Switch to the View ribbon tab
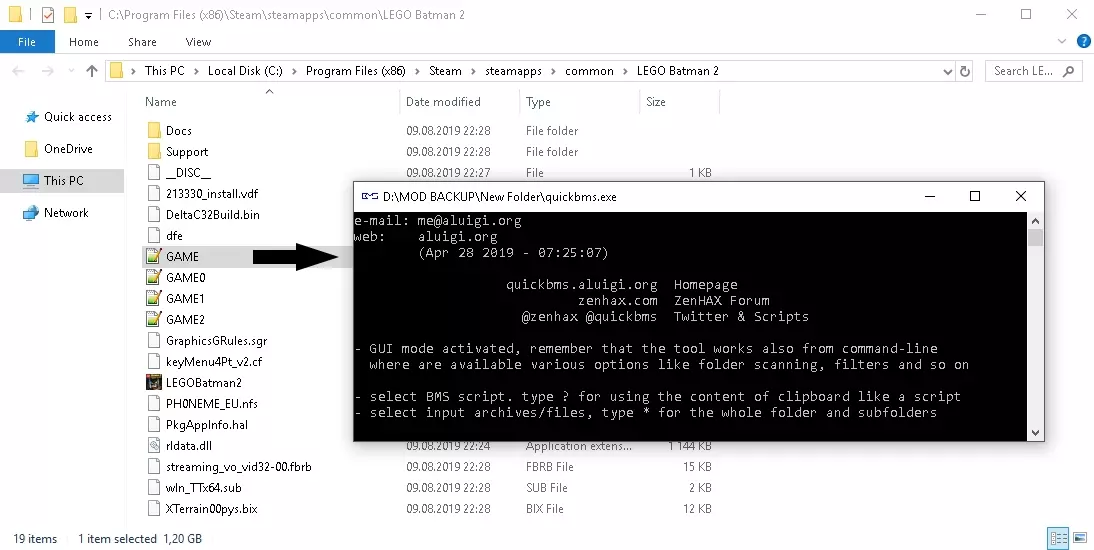Image resolution: width=1094 pixels, height=550 pixels. click(x=198, y=42)
